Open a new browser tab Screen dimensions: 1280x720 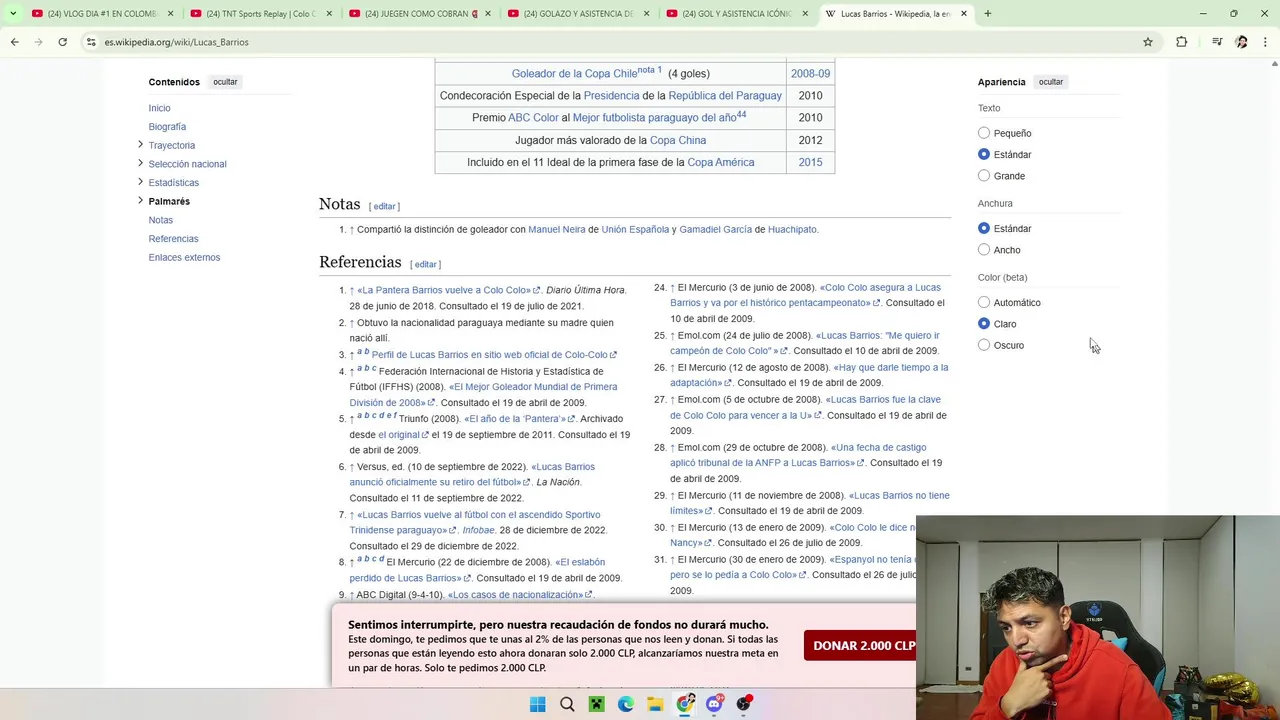click(988, 14)
